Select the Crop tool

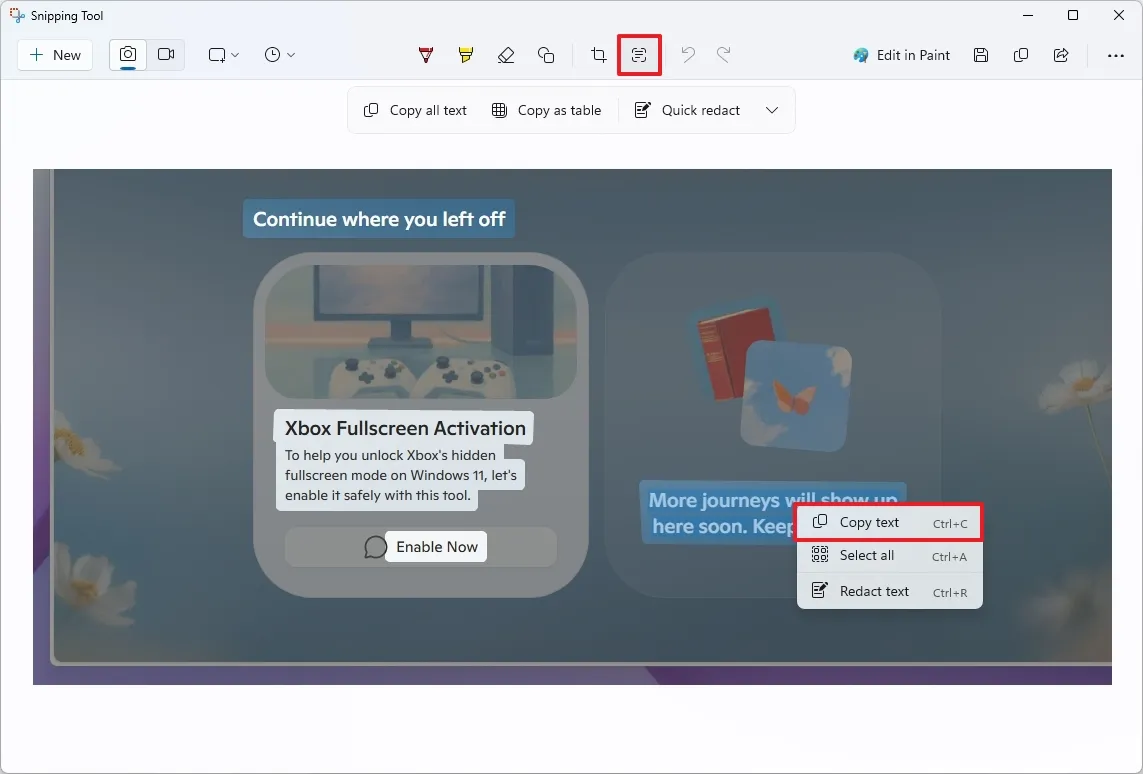click(x=597, y=55)
